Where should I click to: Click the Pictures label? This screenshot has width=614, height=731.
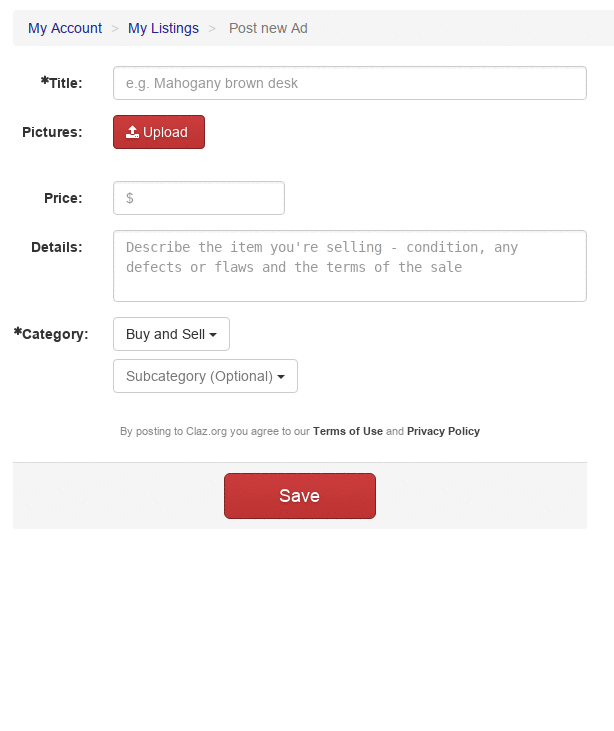52,132
